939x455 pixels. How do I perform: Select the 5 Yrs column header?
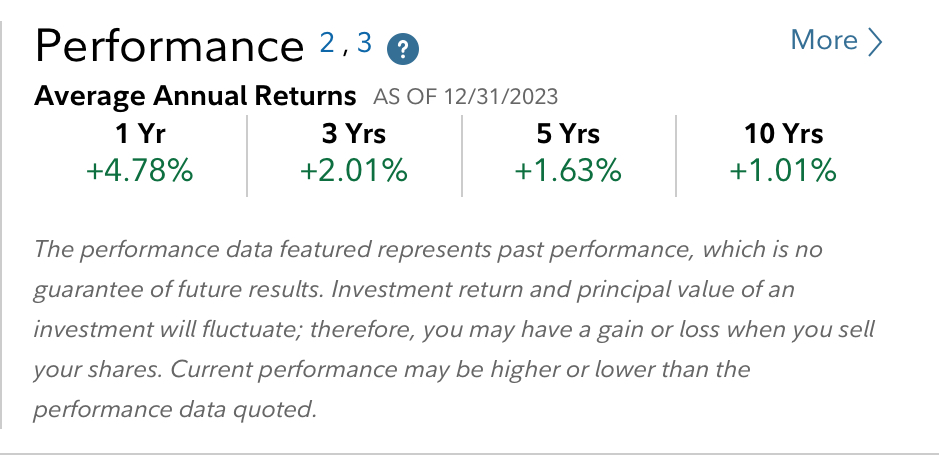coord(568,133)
